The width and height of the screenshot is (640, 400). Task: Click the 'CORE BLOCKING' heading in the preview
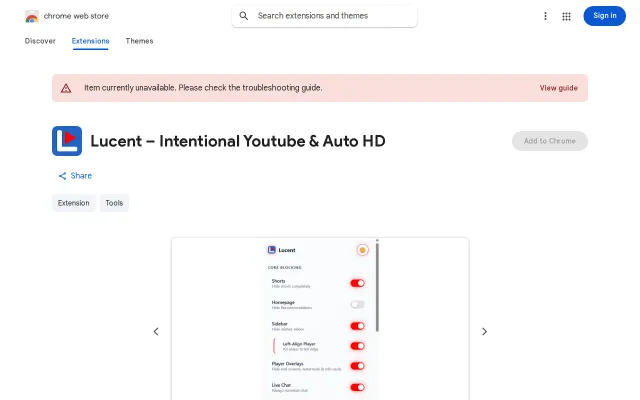pyautogui.click(x=284, y=268)
